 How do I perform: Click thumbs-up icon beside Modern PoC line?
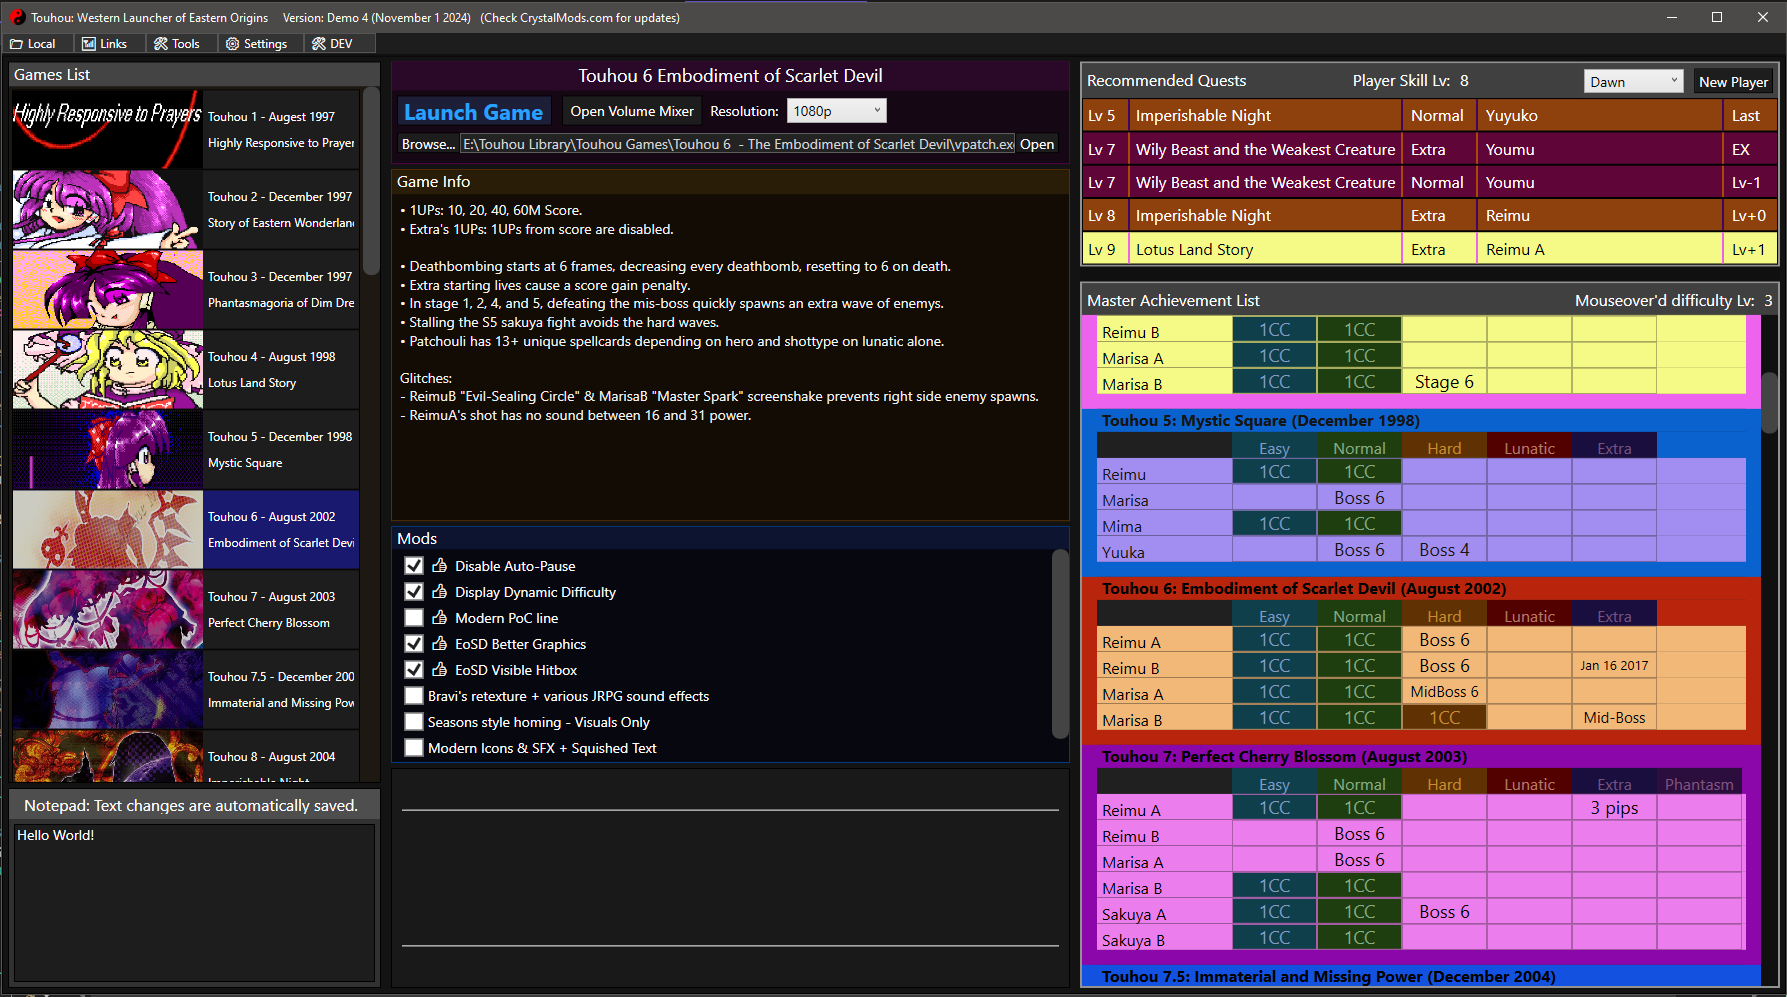pyautogui.click(x=439, y=618)
